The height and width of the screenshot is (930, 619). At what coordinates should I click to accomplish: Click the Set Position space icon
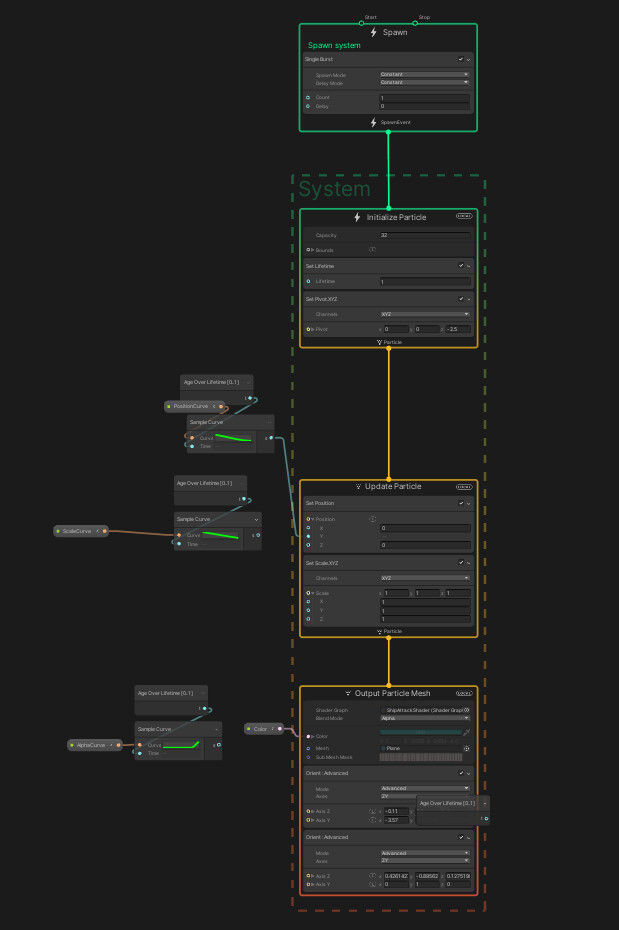click(x=372, y=519)
